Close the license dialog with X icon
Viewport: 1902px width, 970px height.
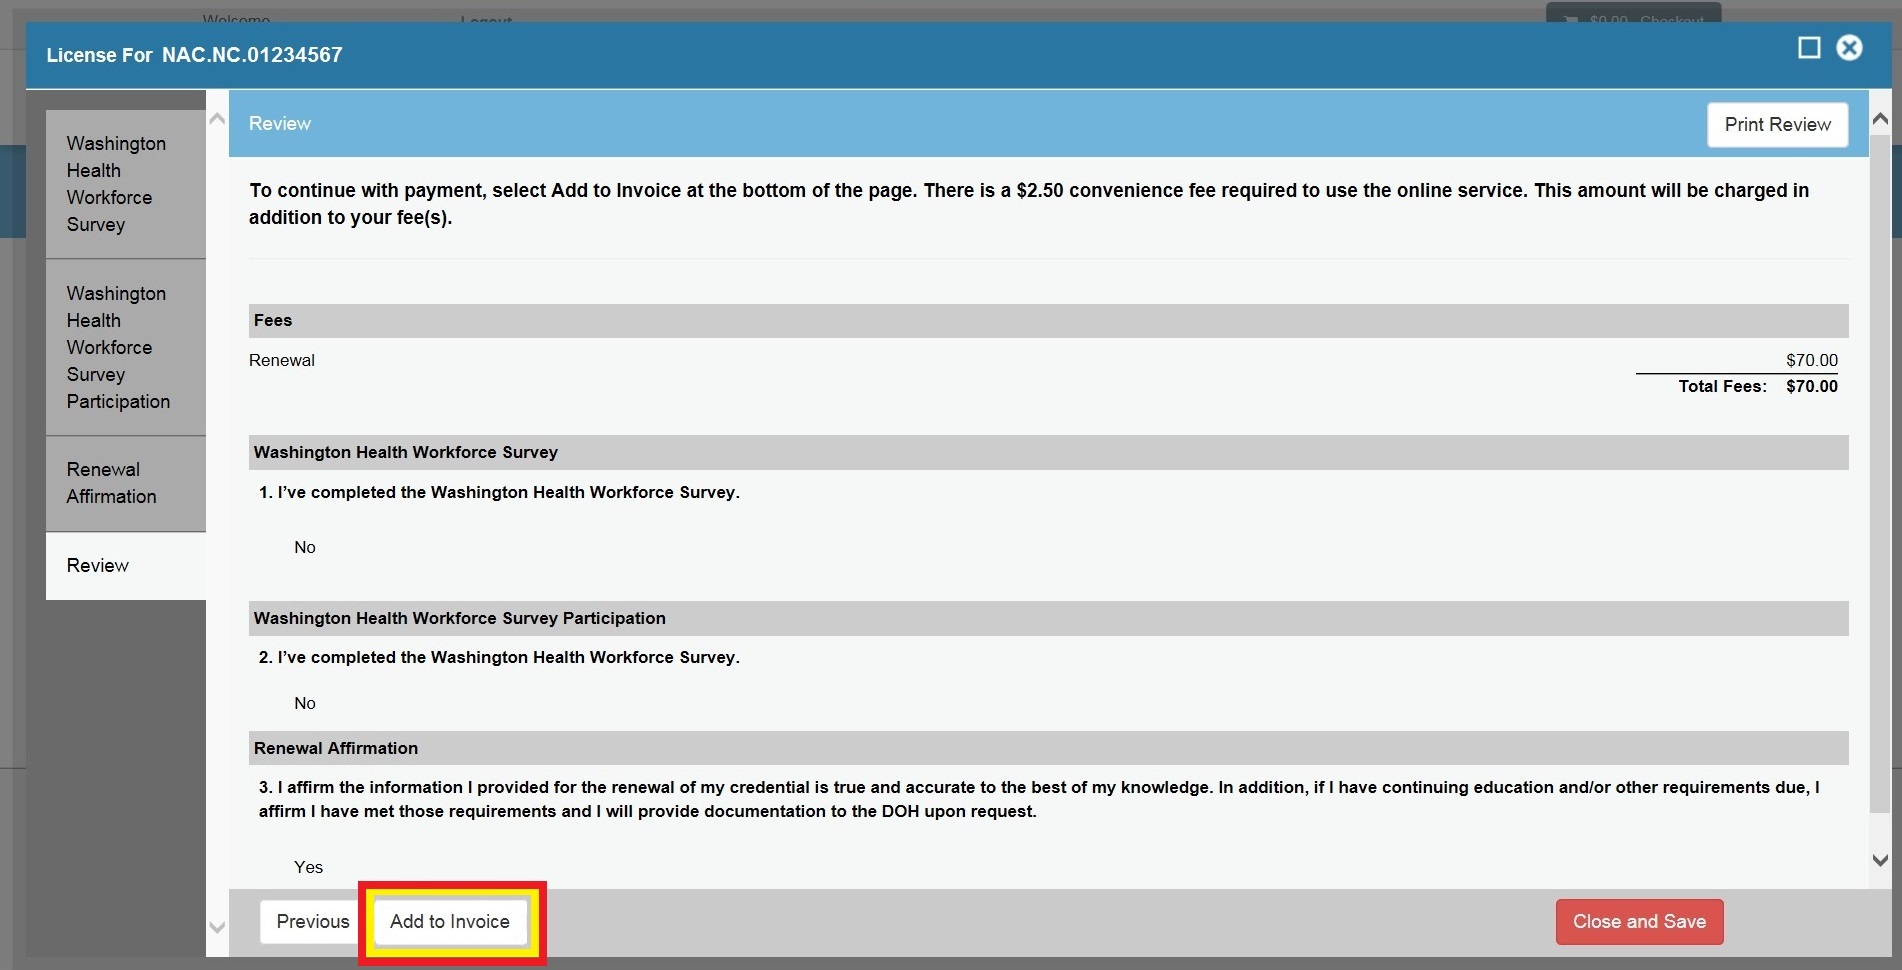[1849, 48]
